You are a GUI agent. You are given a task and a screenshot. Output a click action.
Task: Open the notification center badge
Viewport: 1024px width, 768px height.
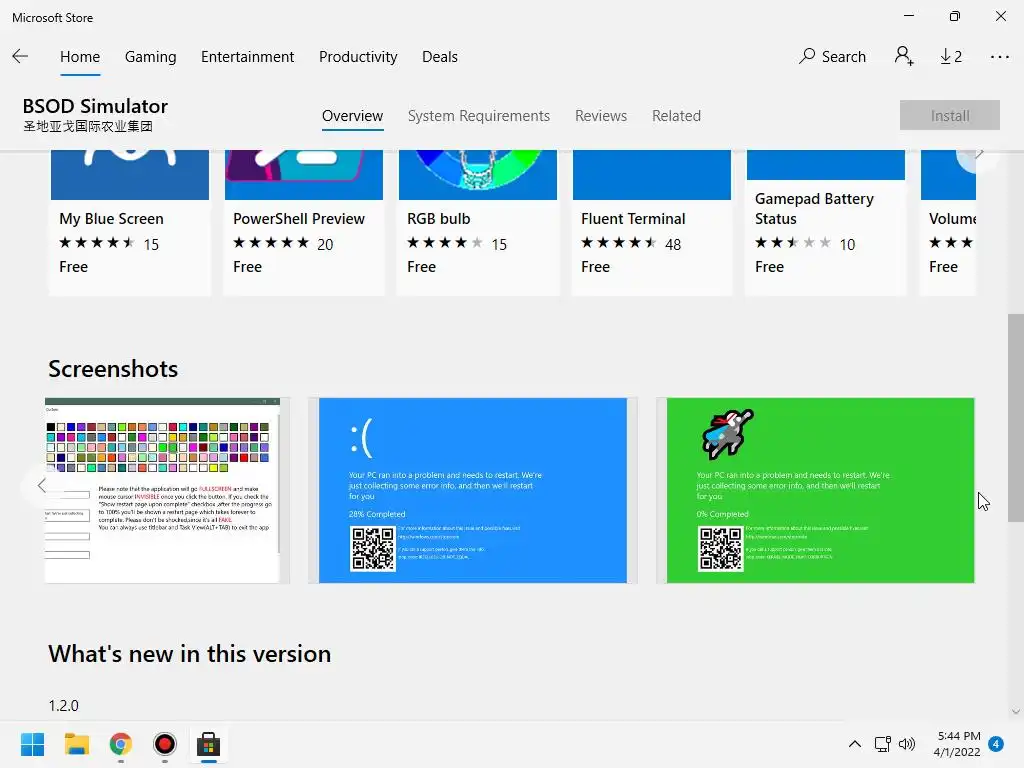(x=996, y=744)
